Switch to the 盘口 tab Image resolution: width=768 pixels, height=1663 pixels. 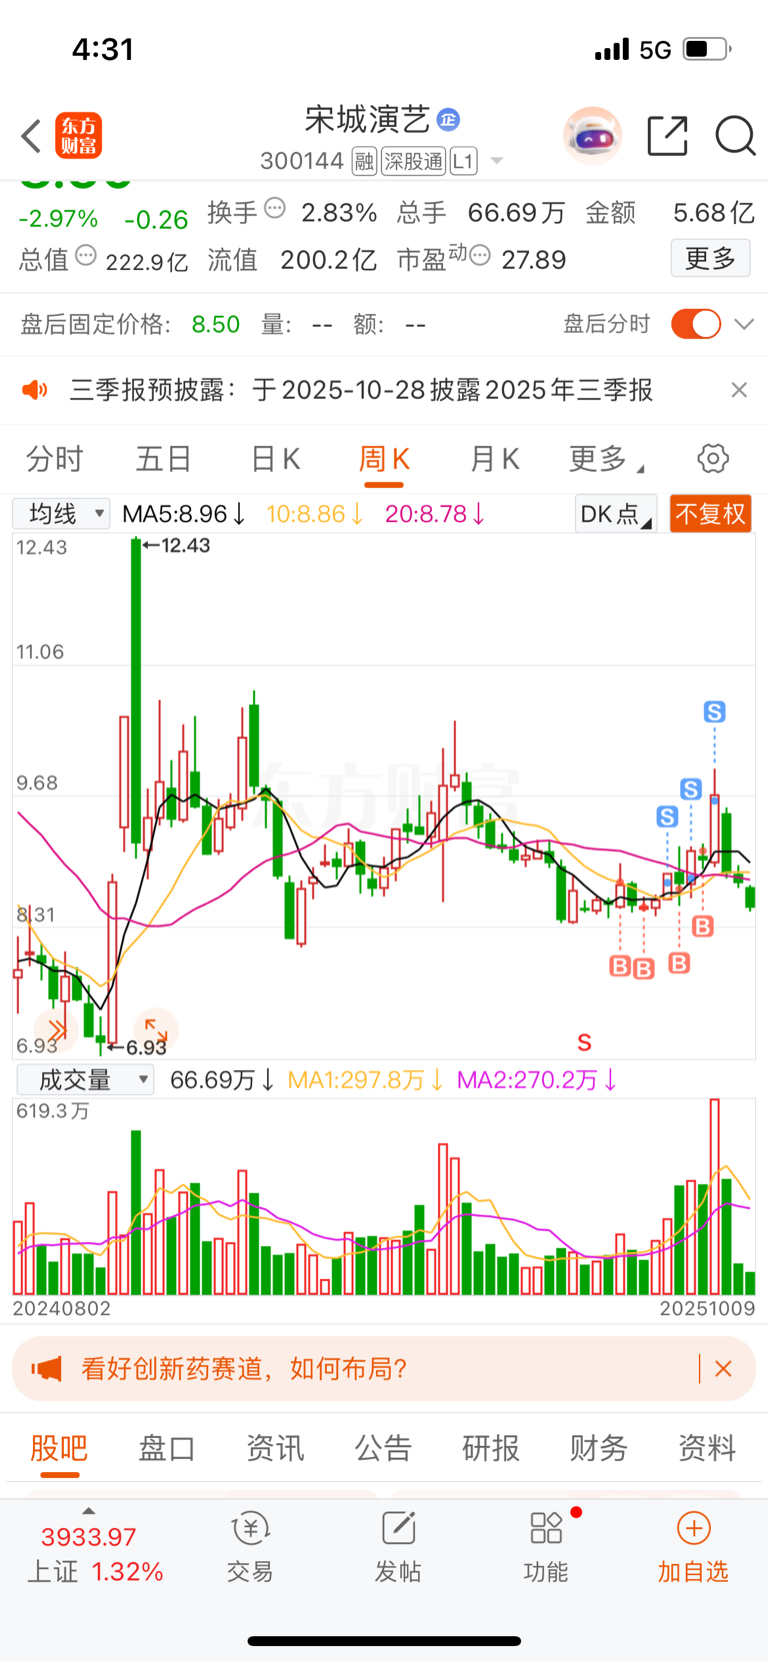pos(167,1448)
